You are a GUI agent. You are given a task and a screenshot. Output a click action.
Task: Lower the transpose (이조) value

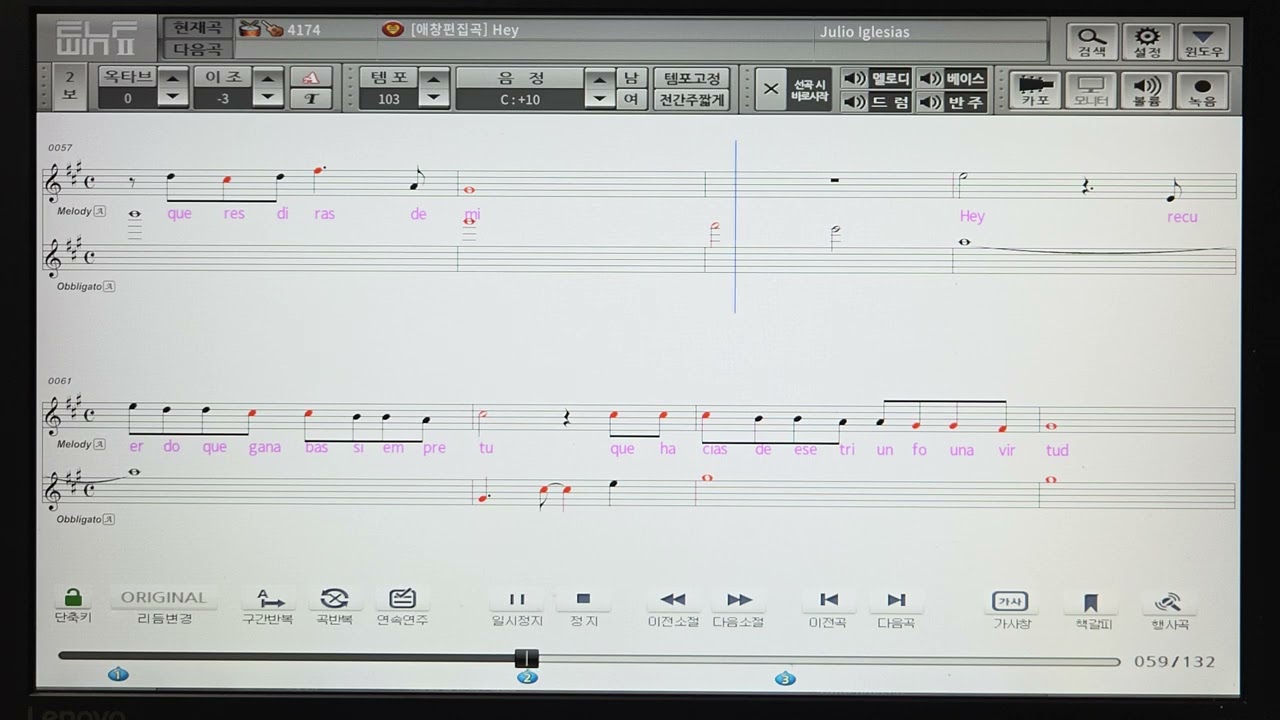pyautogui.click(x=268, y=98)
